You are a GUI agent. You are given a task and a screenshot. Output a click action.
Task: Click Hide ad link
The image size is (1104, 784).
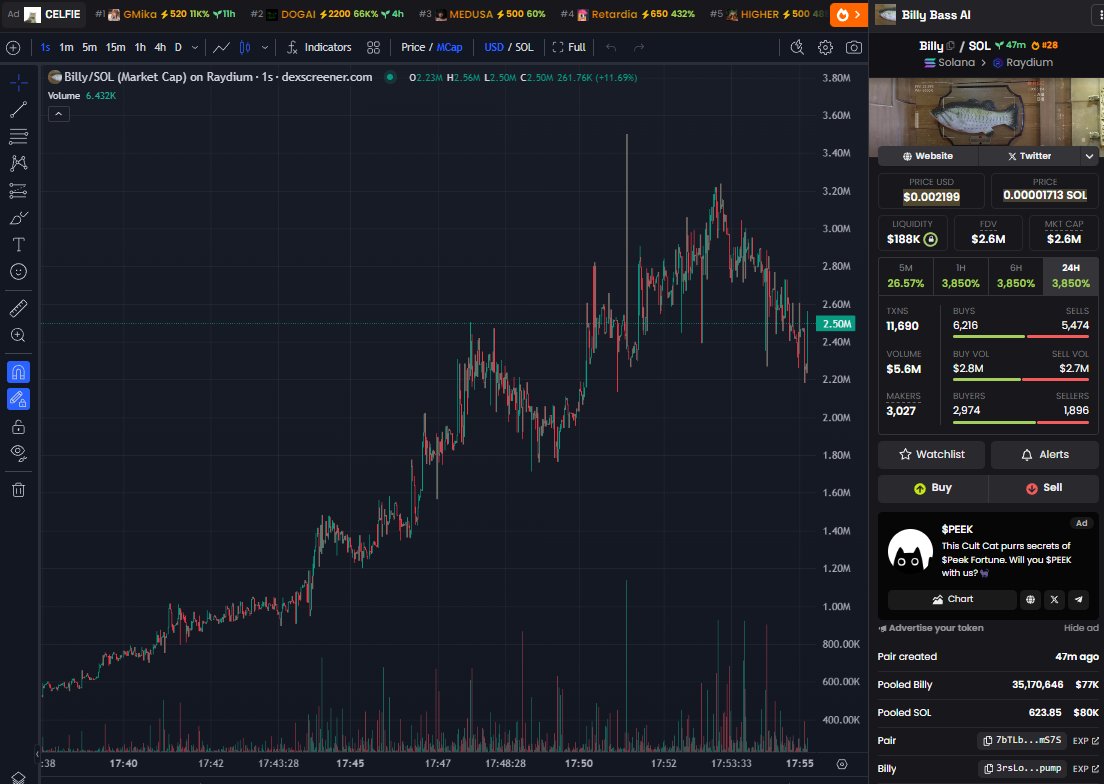coord(1081,628)
